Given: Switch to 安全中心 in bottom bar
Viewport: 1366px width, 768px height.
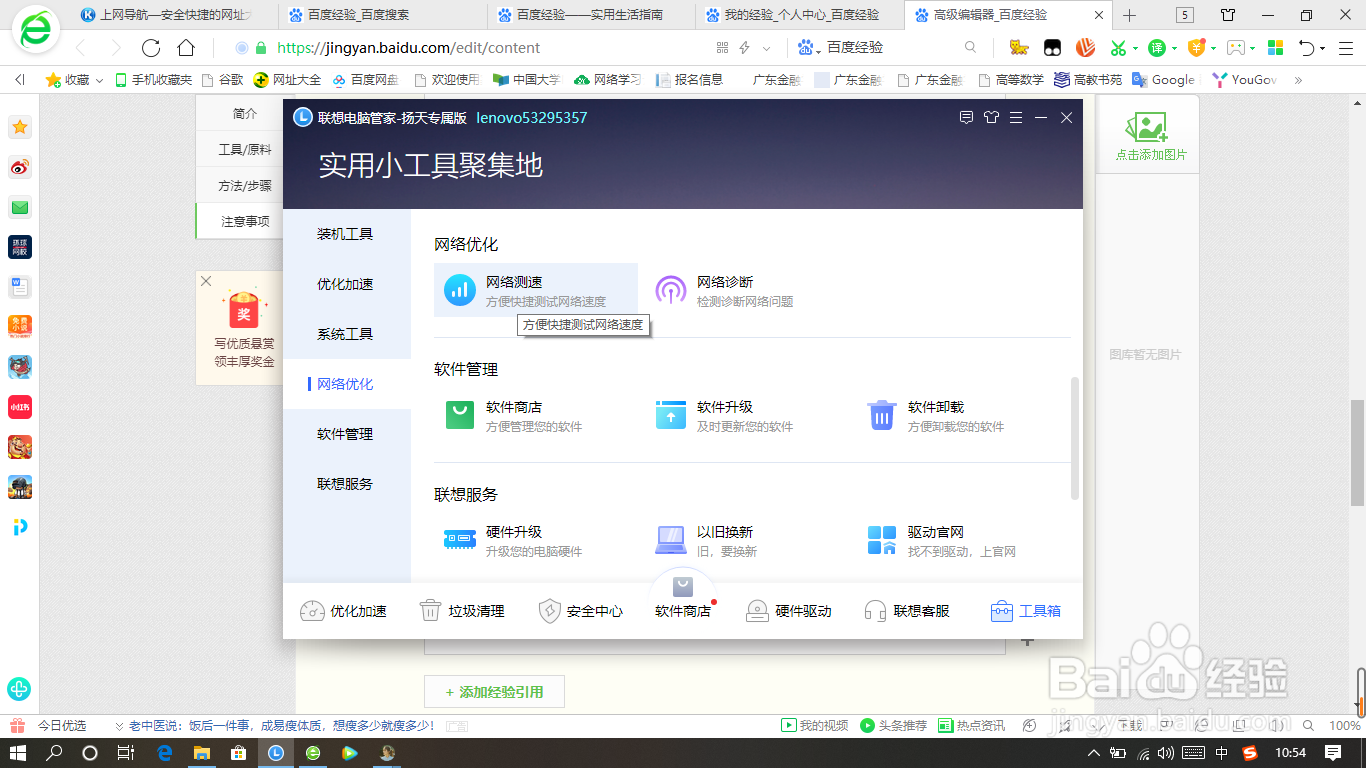Looking at the screenshot, I should click(580, 611).
